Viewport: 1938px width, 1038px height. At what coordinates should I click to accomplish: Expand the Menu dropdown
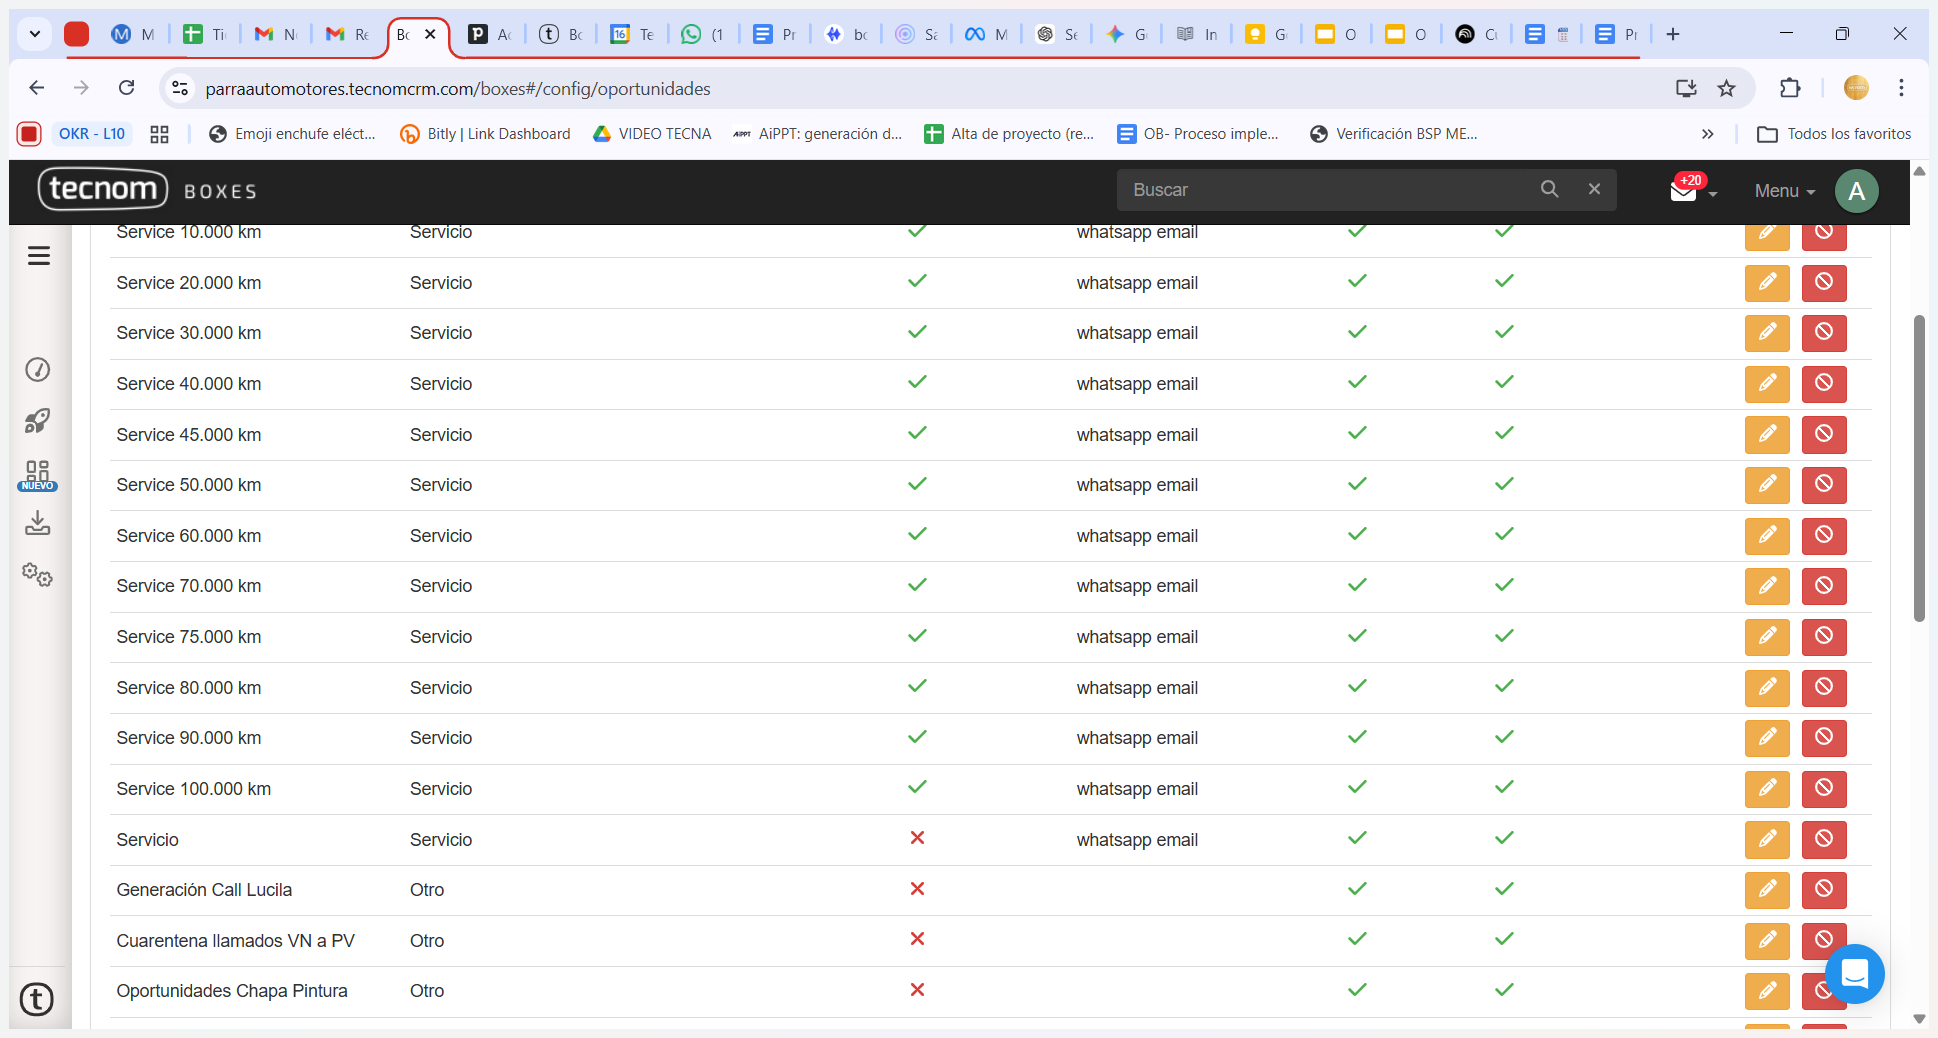[x=1784, y=191]
